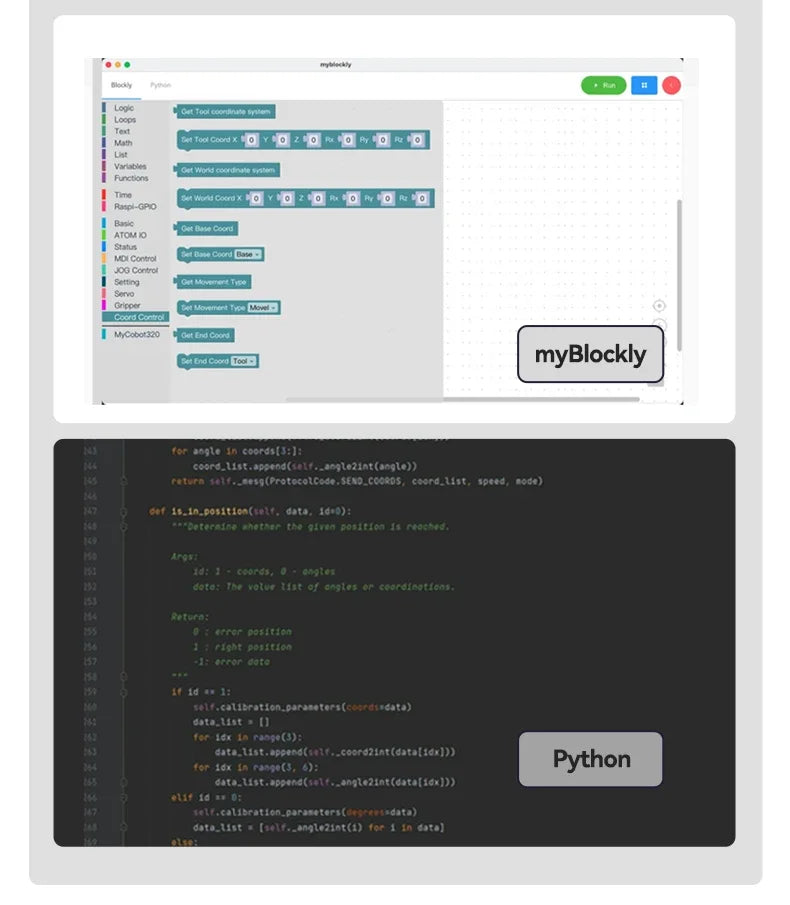Open the Math block category
This screenshot has width=790, height=905.
click(x=123, y=143)
